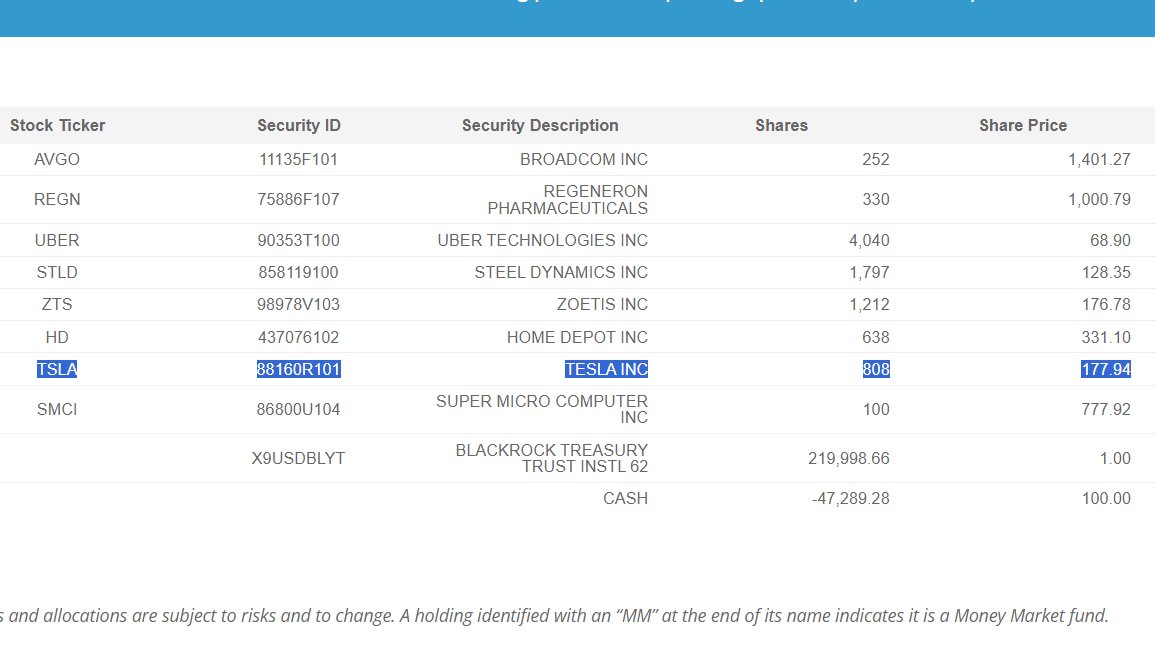The width and height of the screenshot is (1155, 650).
Task: Click security ID 98978V103
Action: [x=298, y=304]
